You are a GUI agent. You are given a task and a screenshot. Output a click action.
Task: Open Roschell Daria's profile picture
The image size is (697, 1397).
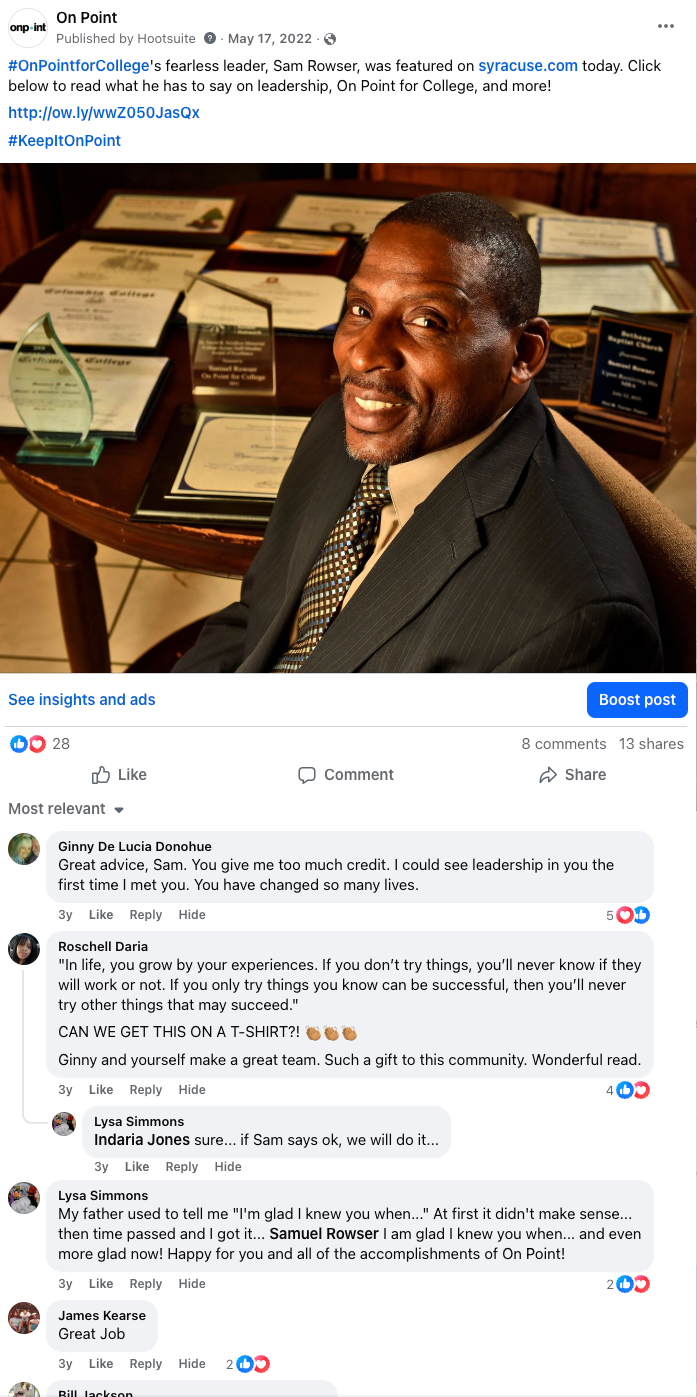24,949
